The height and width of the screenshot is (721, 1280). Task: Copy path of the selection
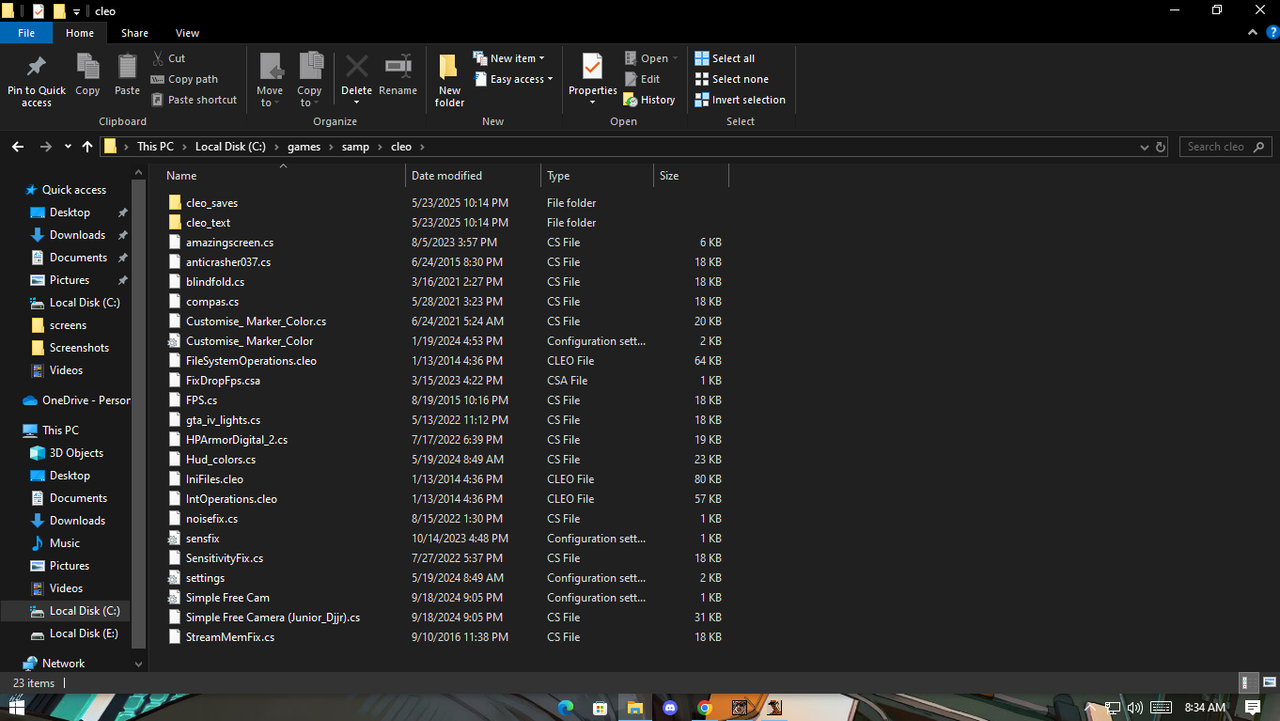(x=184, y=79)
